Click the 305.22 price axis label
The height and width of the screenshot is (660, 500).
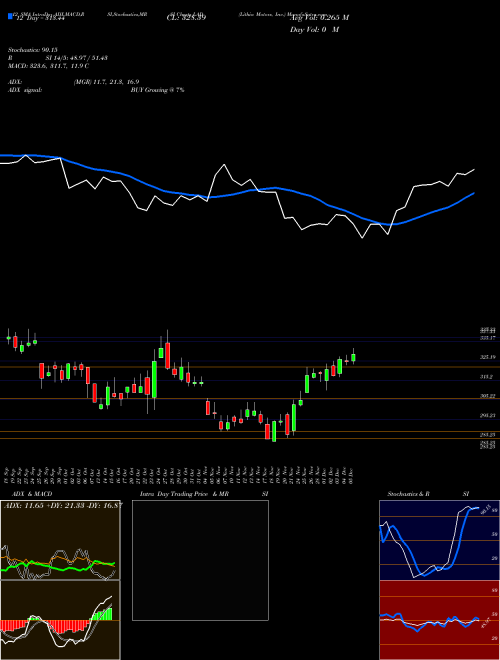click(x=488, y=396)
